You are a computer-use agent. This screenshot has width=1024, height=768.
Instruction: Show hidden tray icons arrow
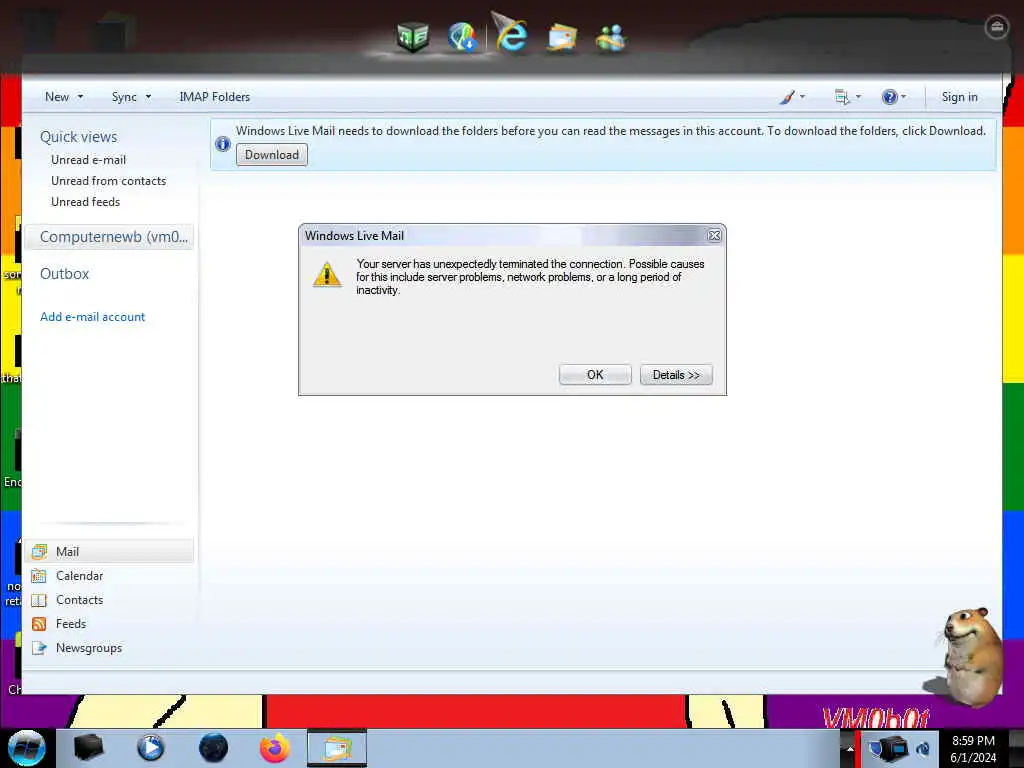850,748
